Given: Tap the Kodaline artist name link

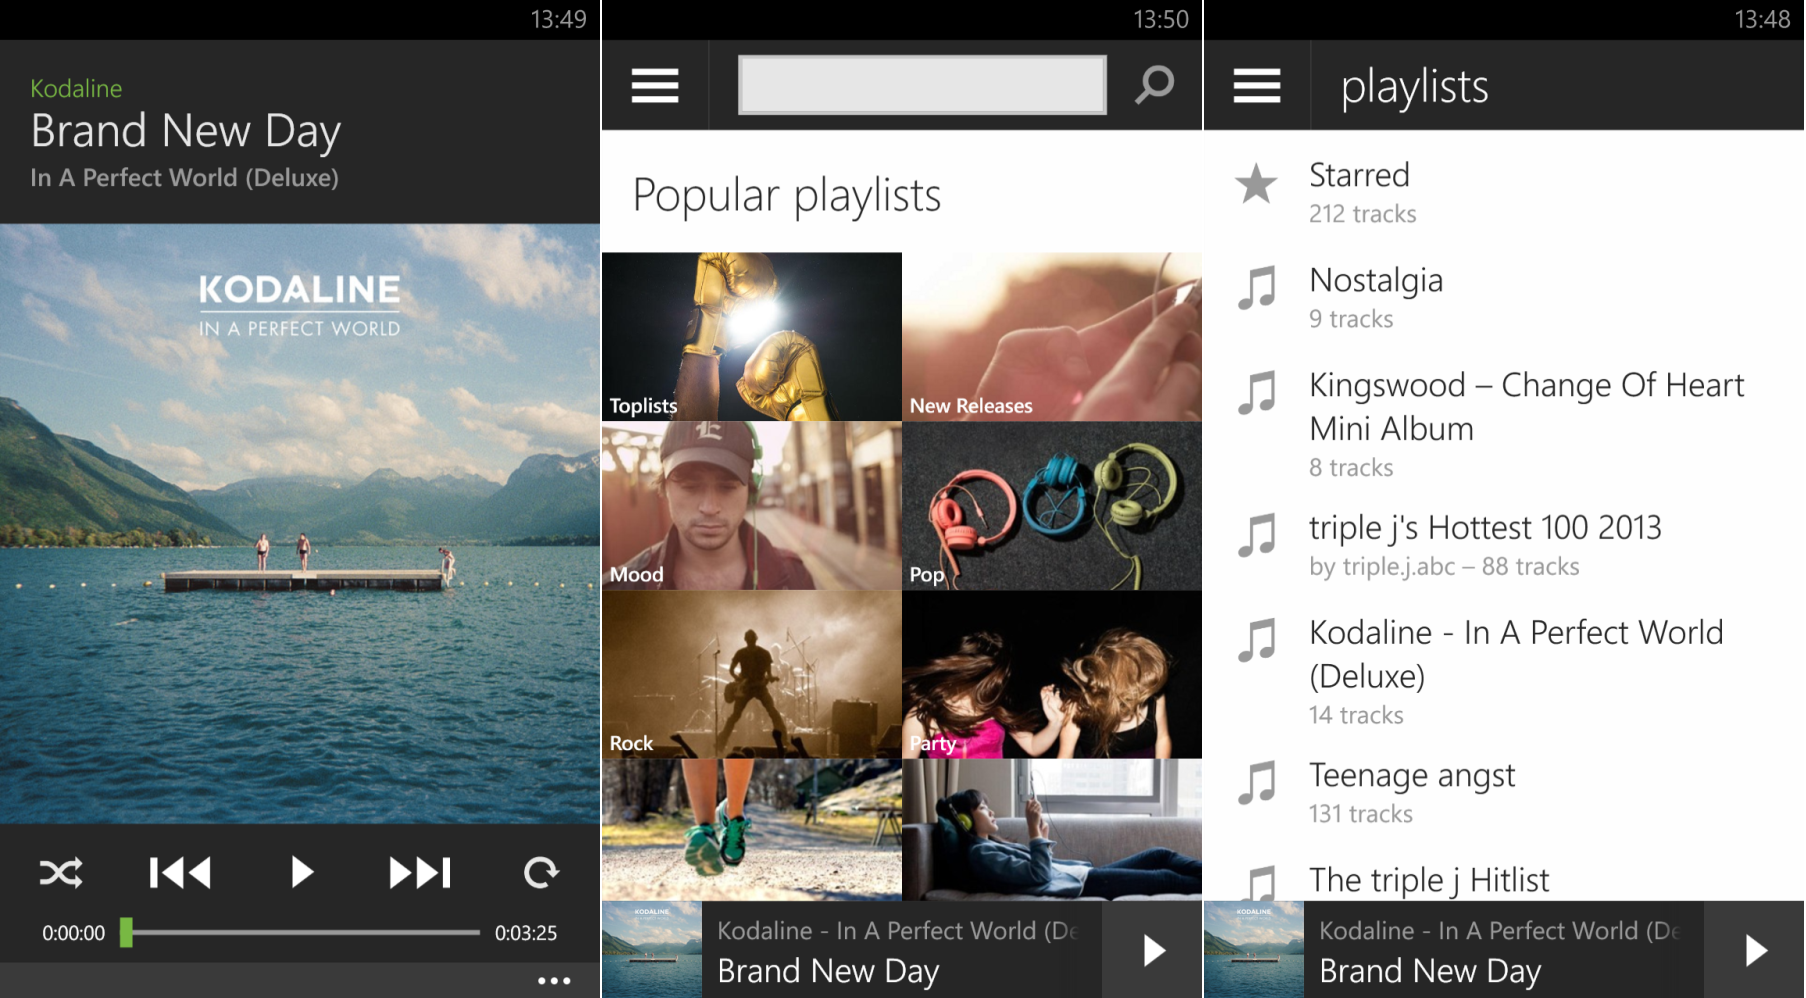Looking at the screenshot, I should pos(76,89).
